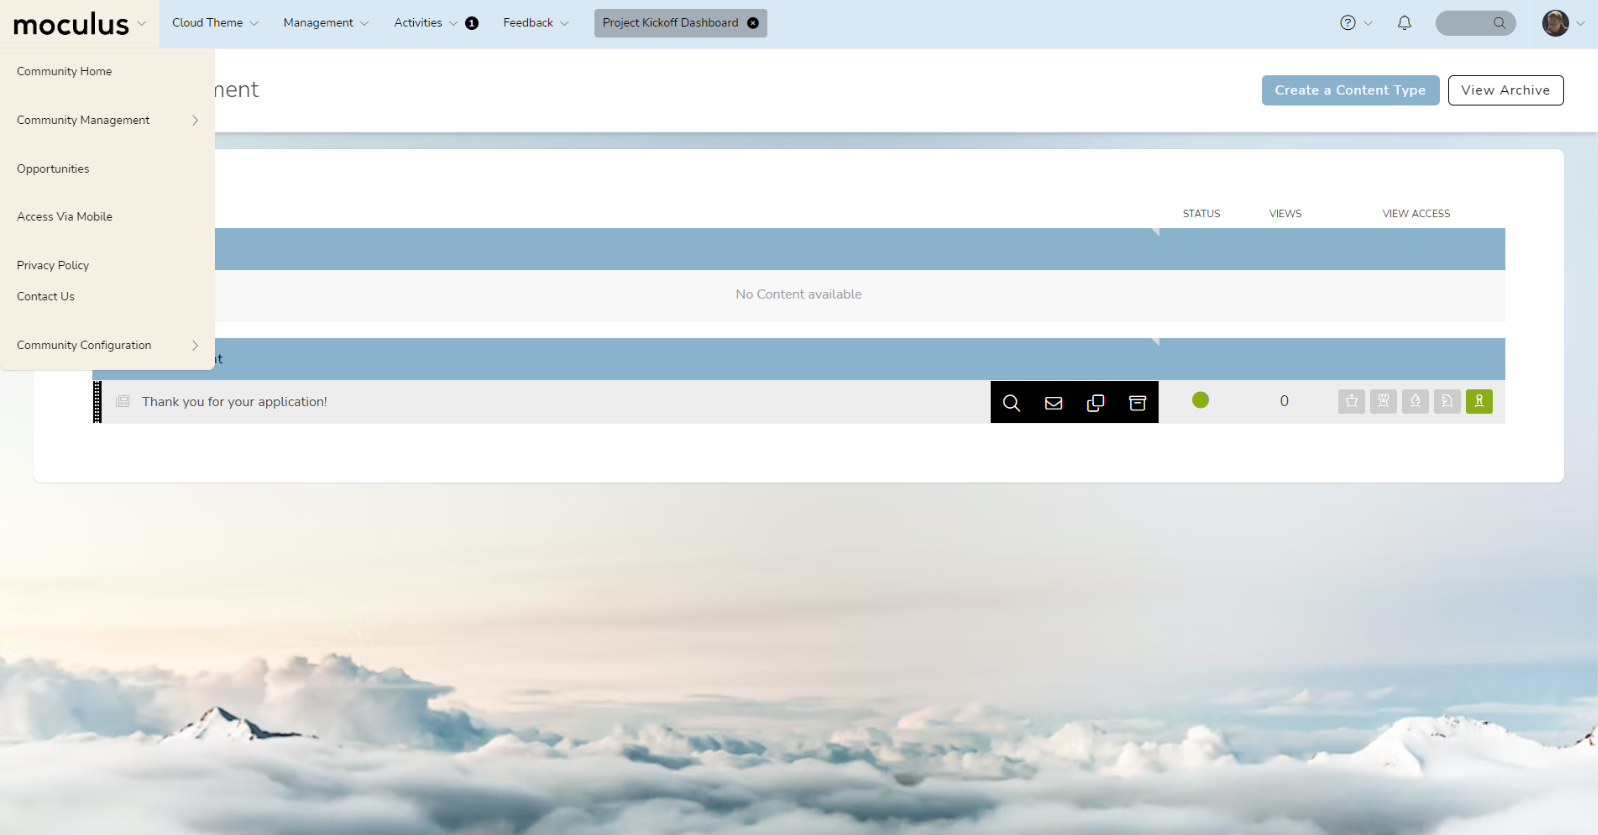Select Community Management menu entry
This screenshot has height=835, width=1598.
(83, 120)
